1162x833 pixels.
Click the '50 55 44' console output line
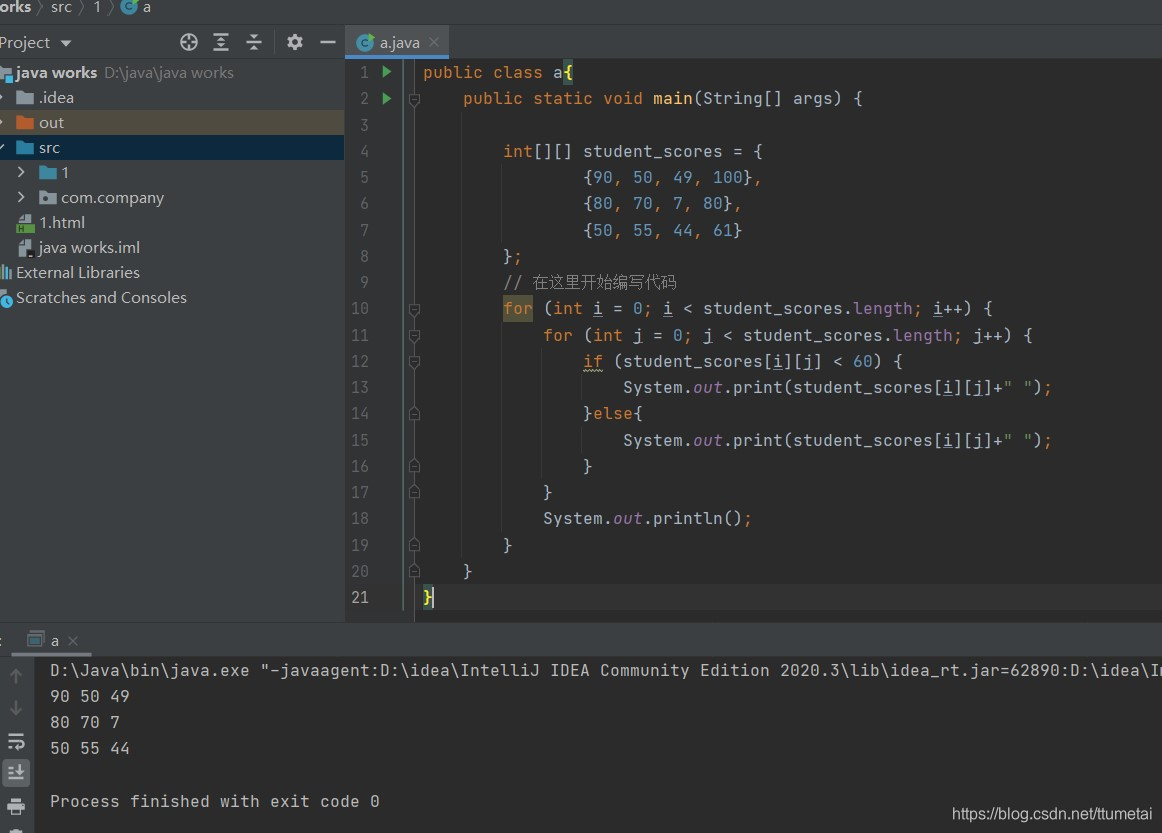click(x=90, y=749)
